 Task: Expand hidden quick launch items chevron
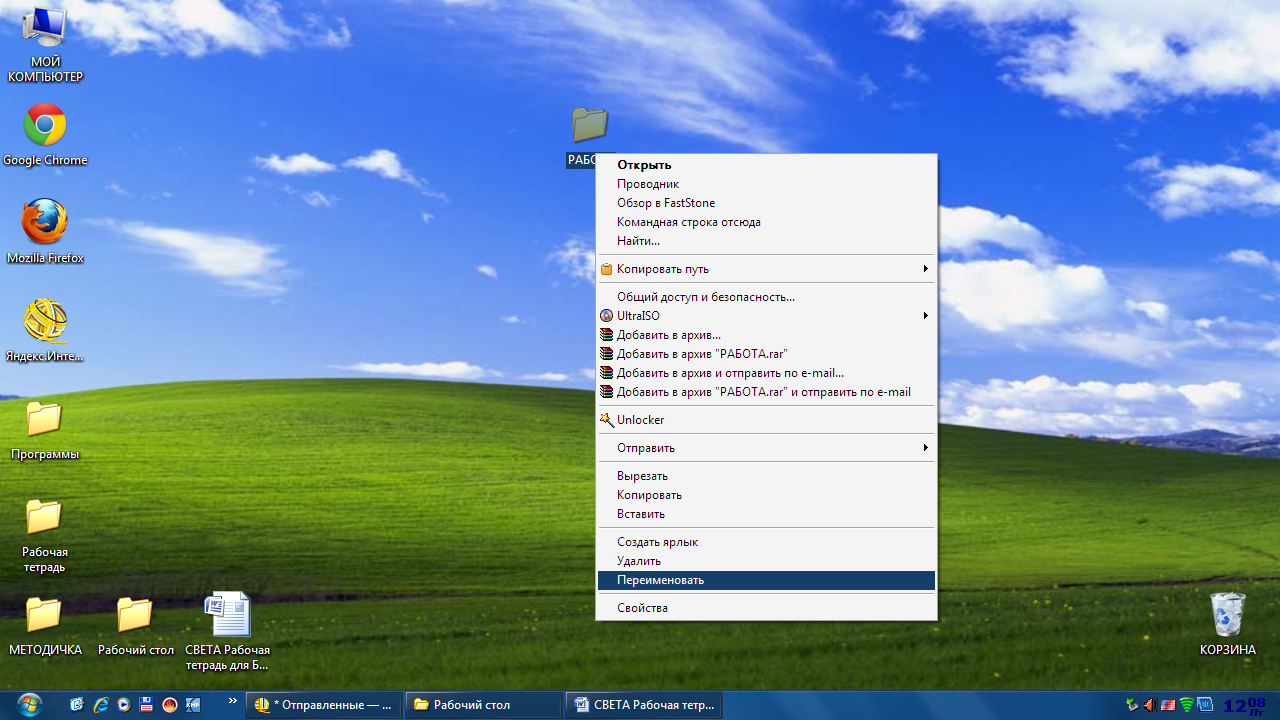pos(233,701)
